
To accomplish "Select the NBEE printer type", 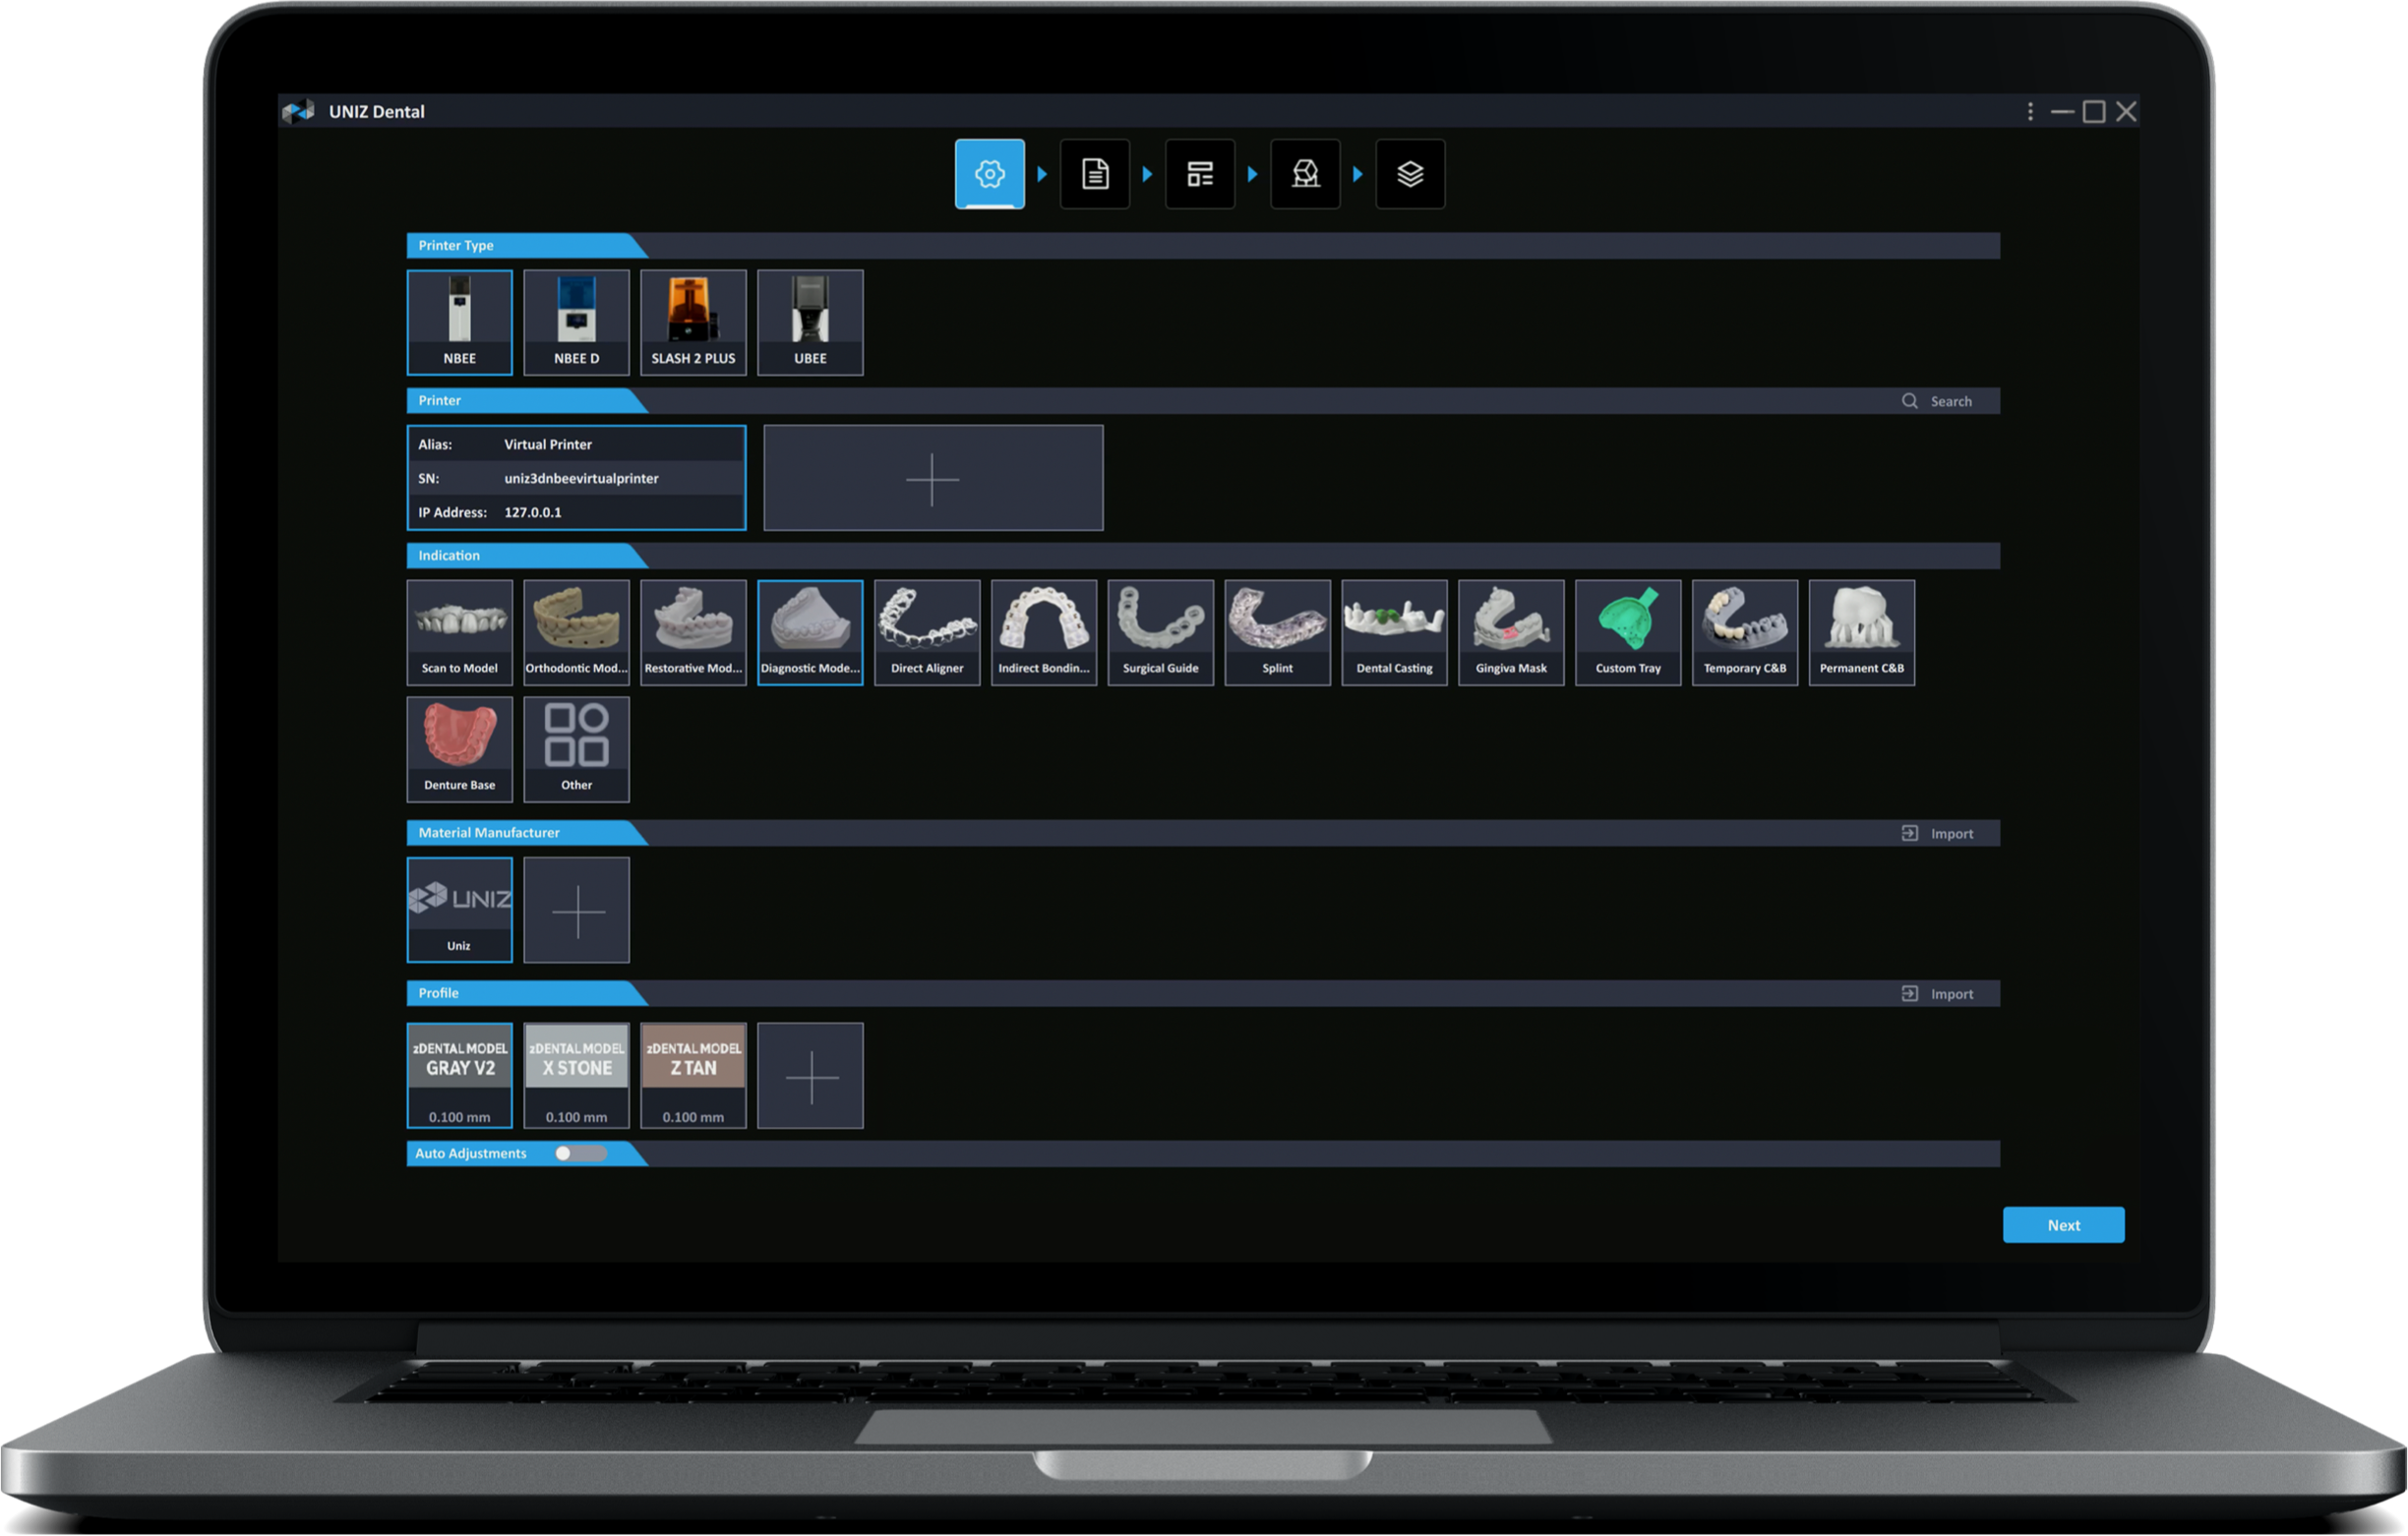I will tap(459, 322).
